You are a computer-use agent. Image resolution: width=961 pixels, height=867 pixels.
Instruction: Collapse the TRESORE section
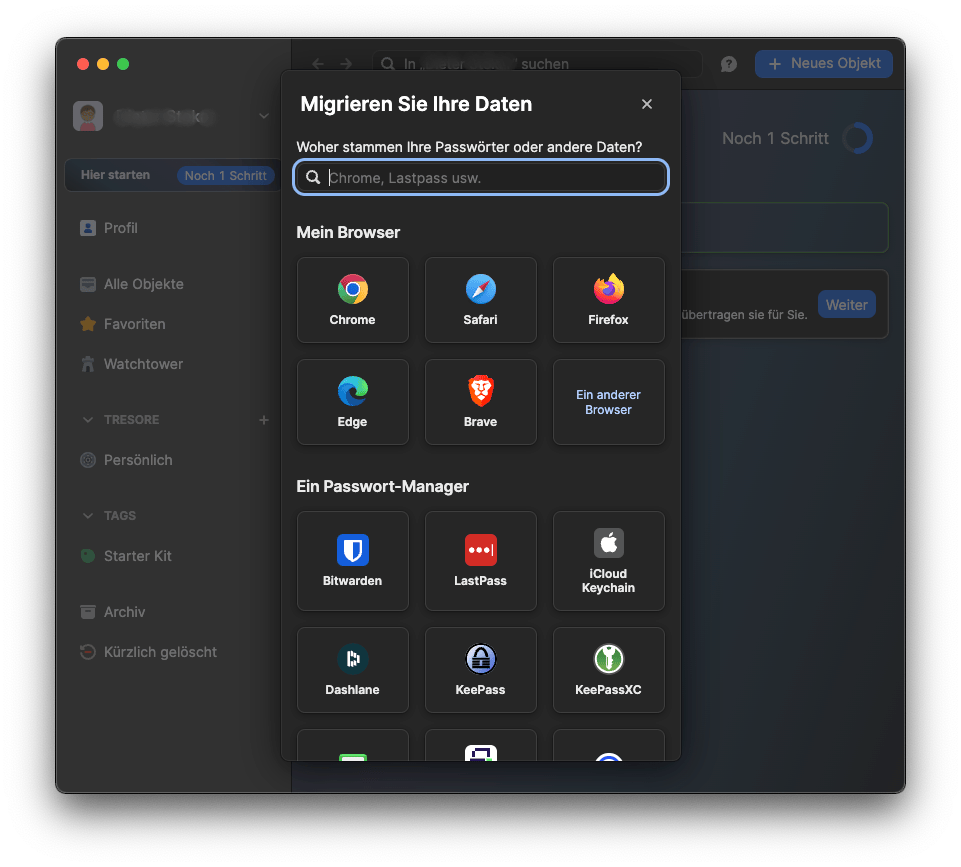coord(88,420)
